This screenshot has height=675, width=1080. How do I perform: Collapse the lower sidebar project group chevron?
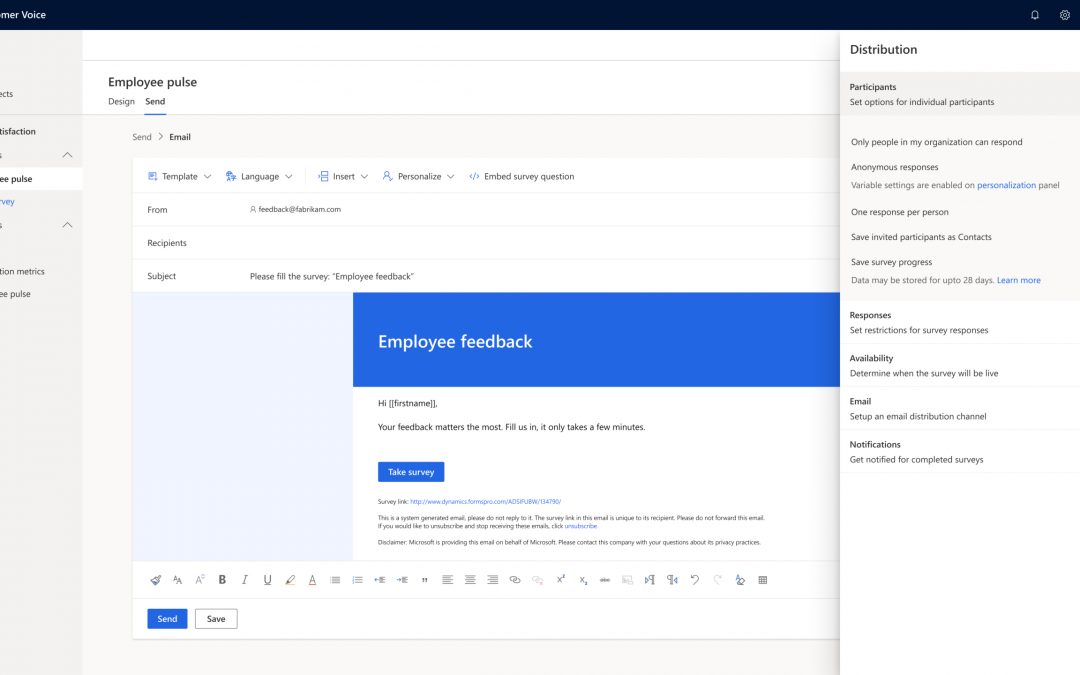[68, 225]
